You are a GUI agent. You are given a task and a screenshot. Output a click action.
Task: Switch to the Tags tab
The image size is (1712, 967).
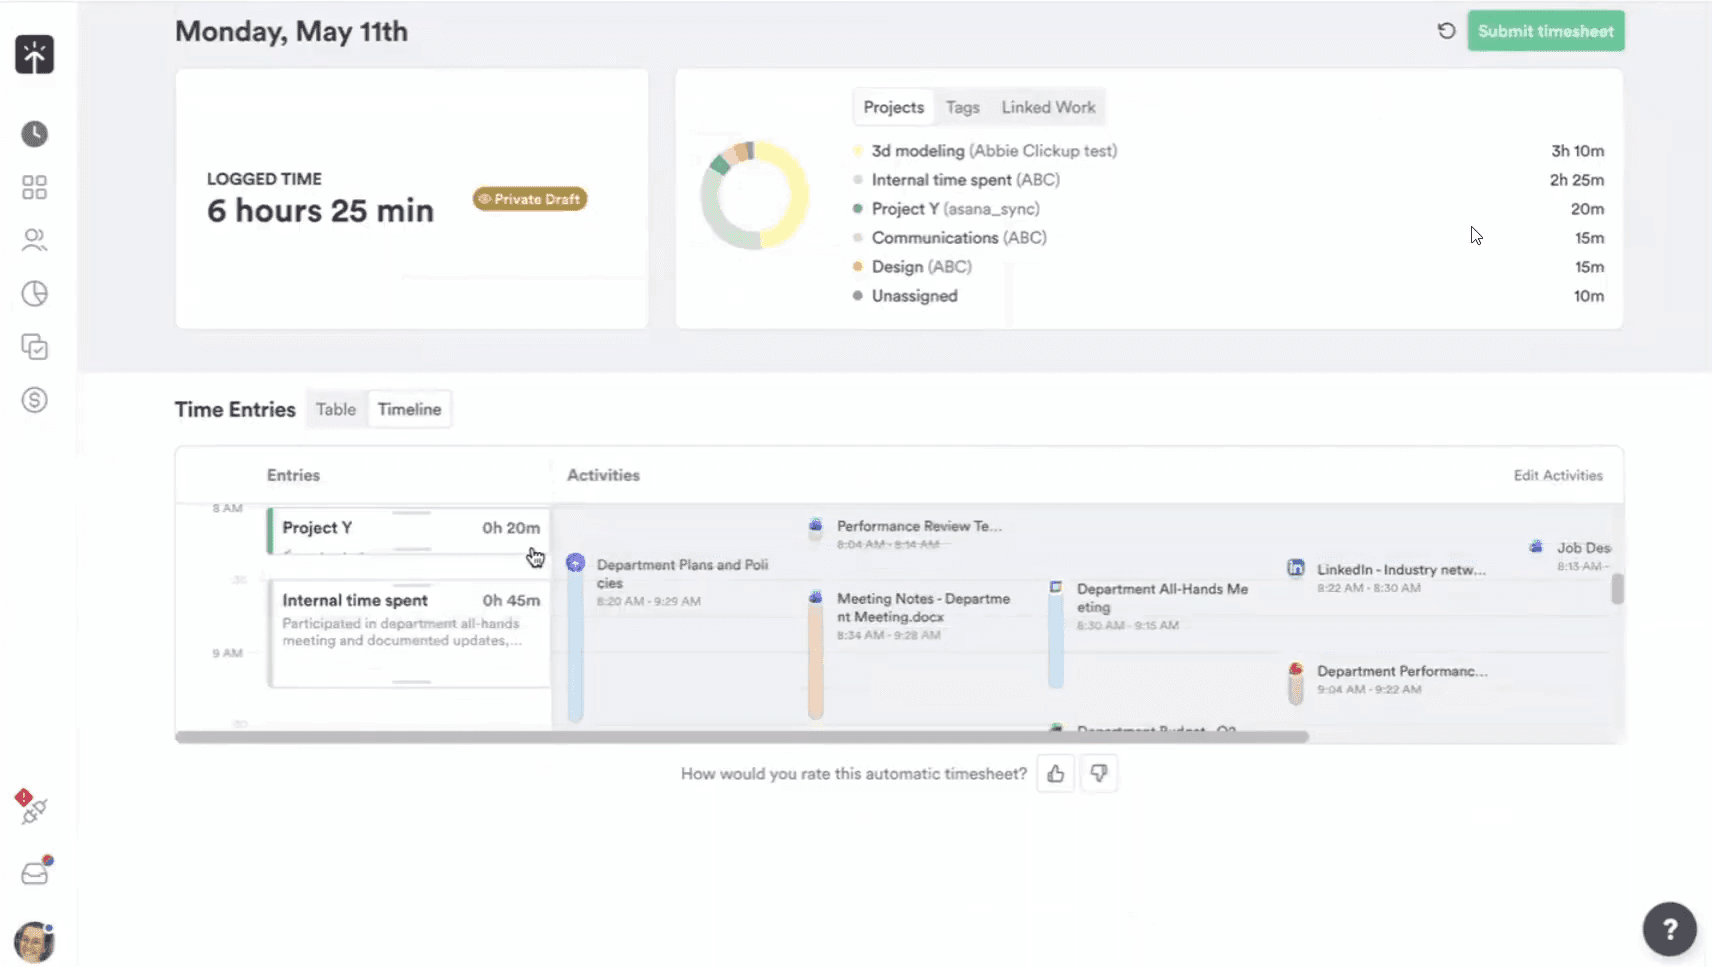(x=962, y=107)
